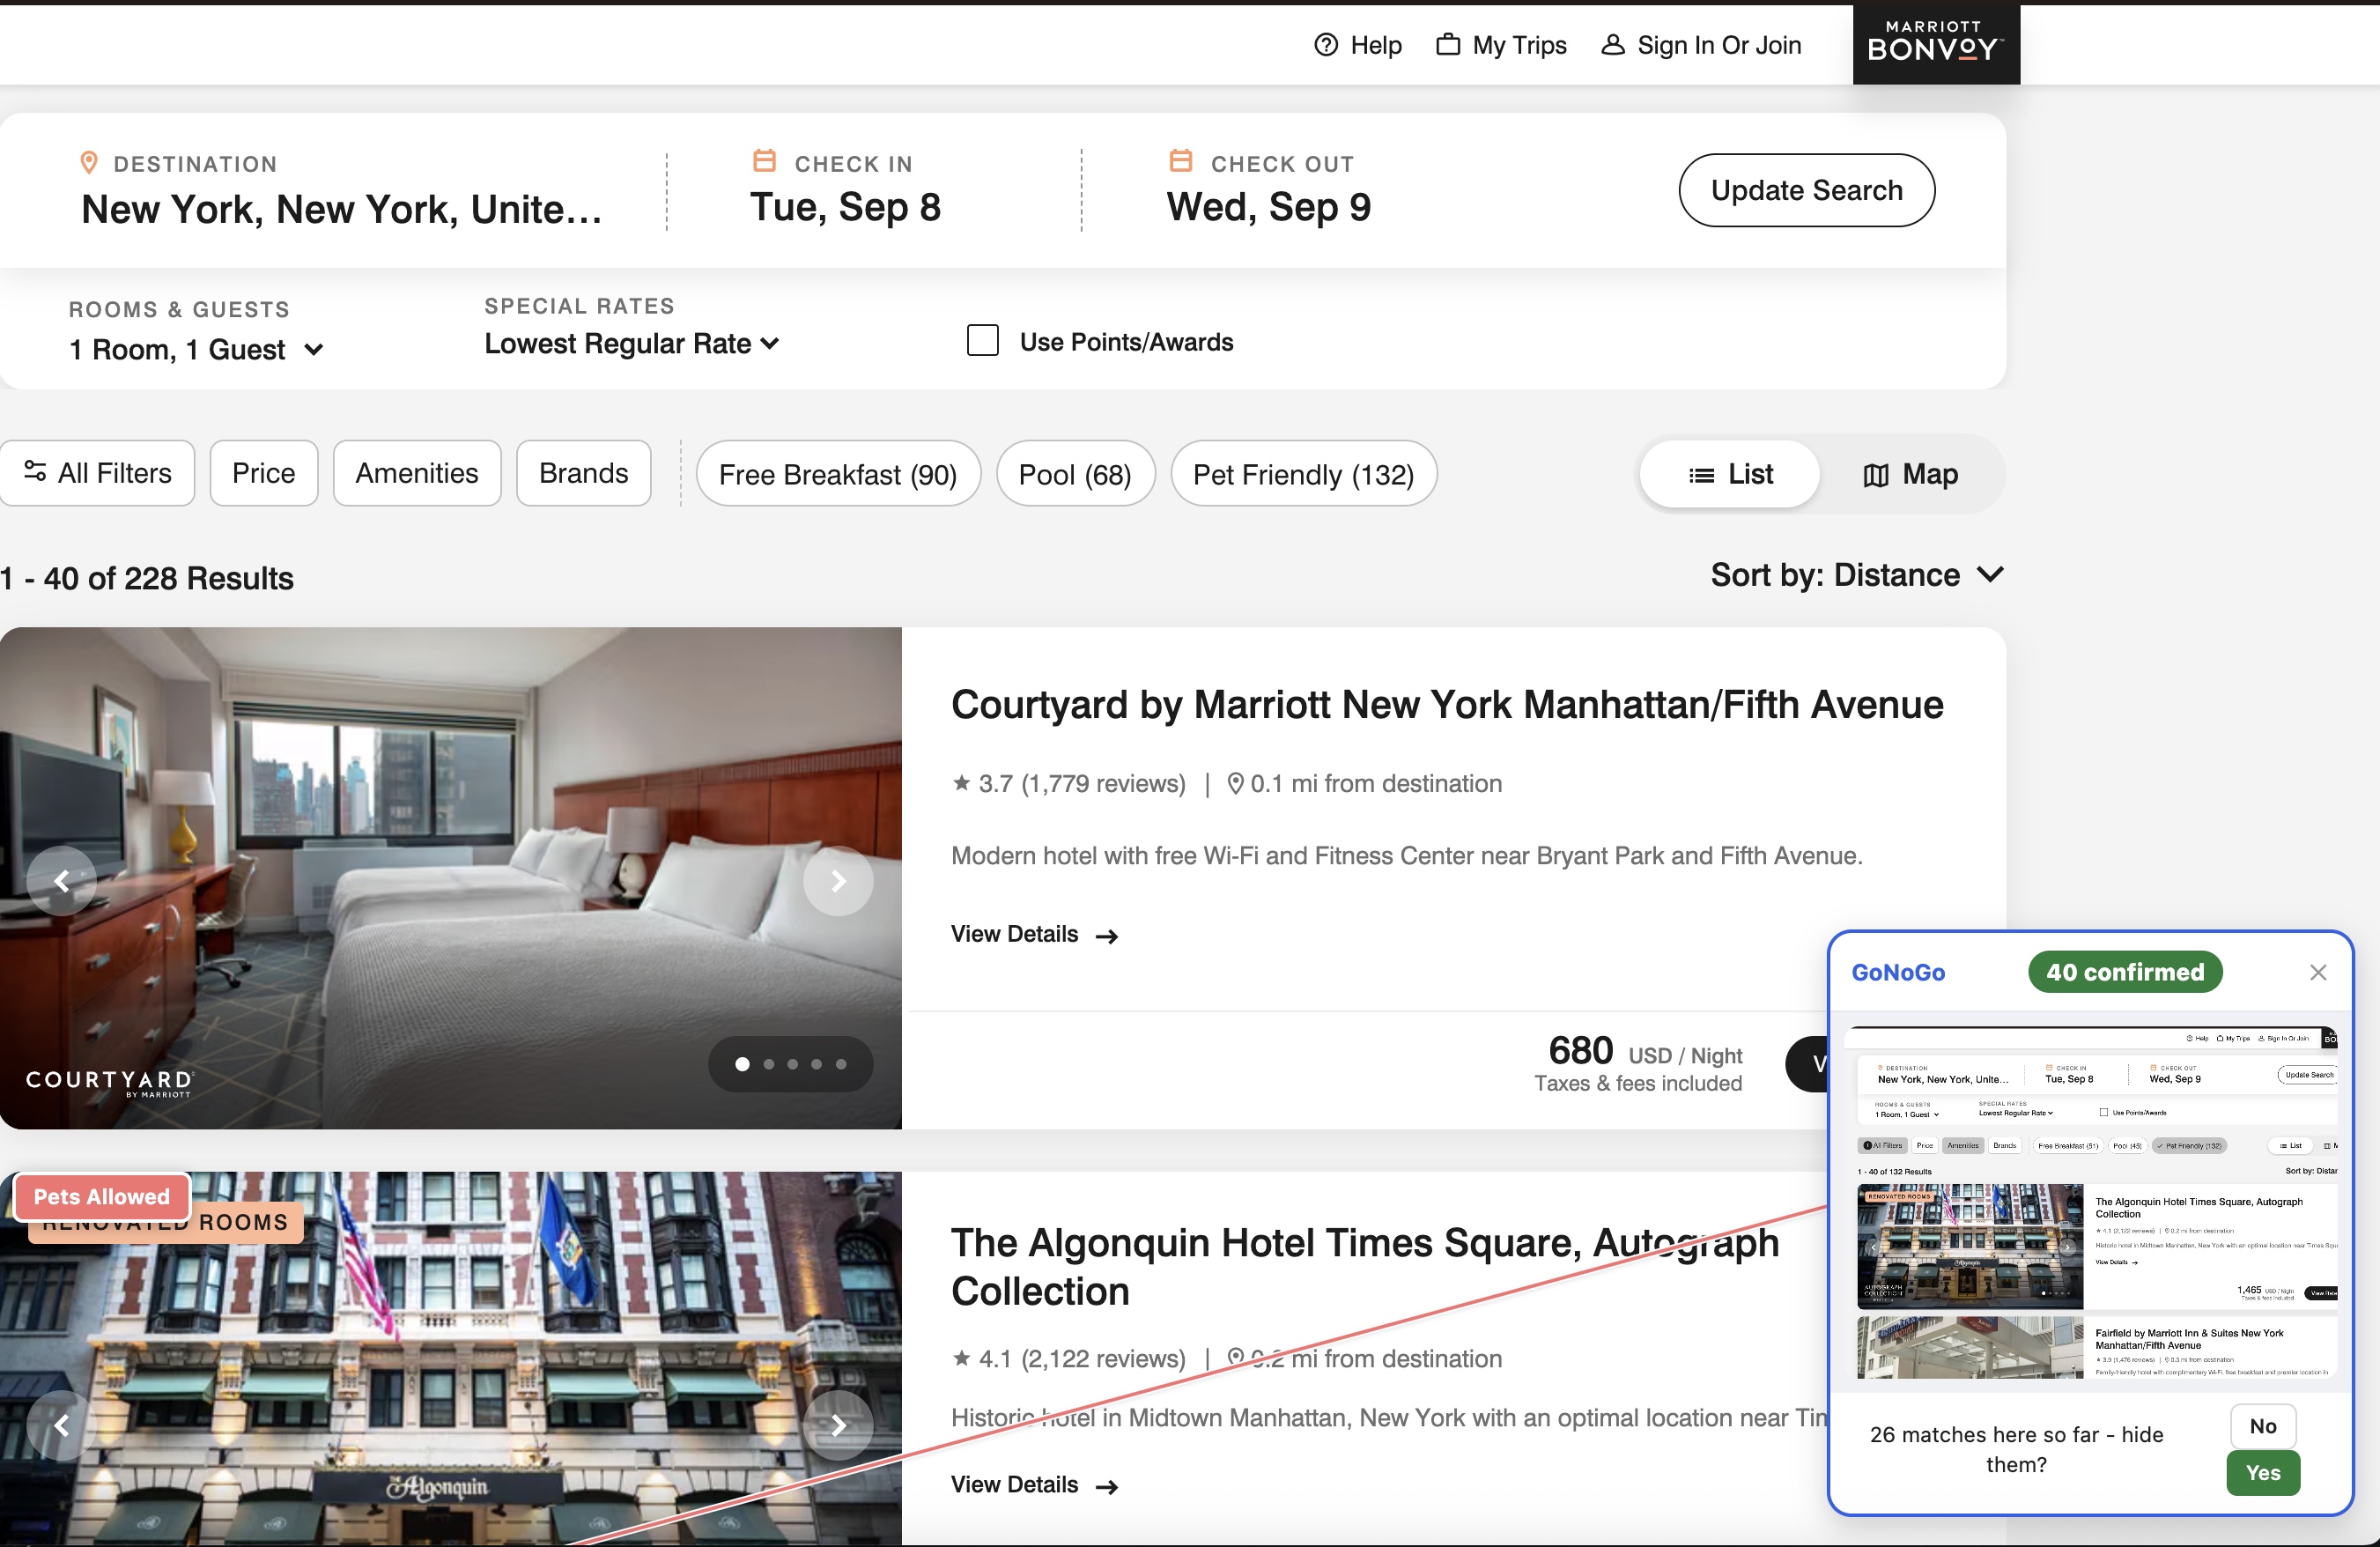This screenshot has width=2380, height=1547.
Task: Toggle the Pool (68) filter chip
Action: point(1075,474)
